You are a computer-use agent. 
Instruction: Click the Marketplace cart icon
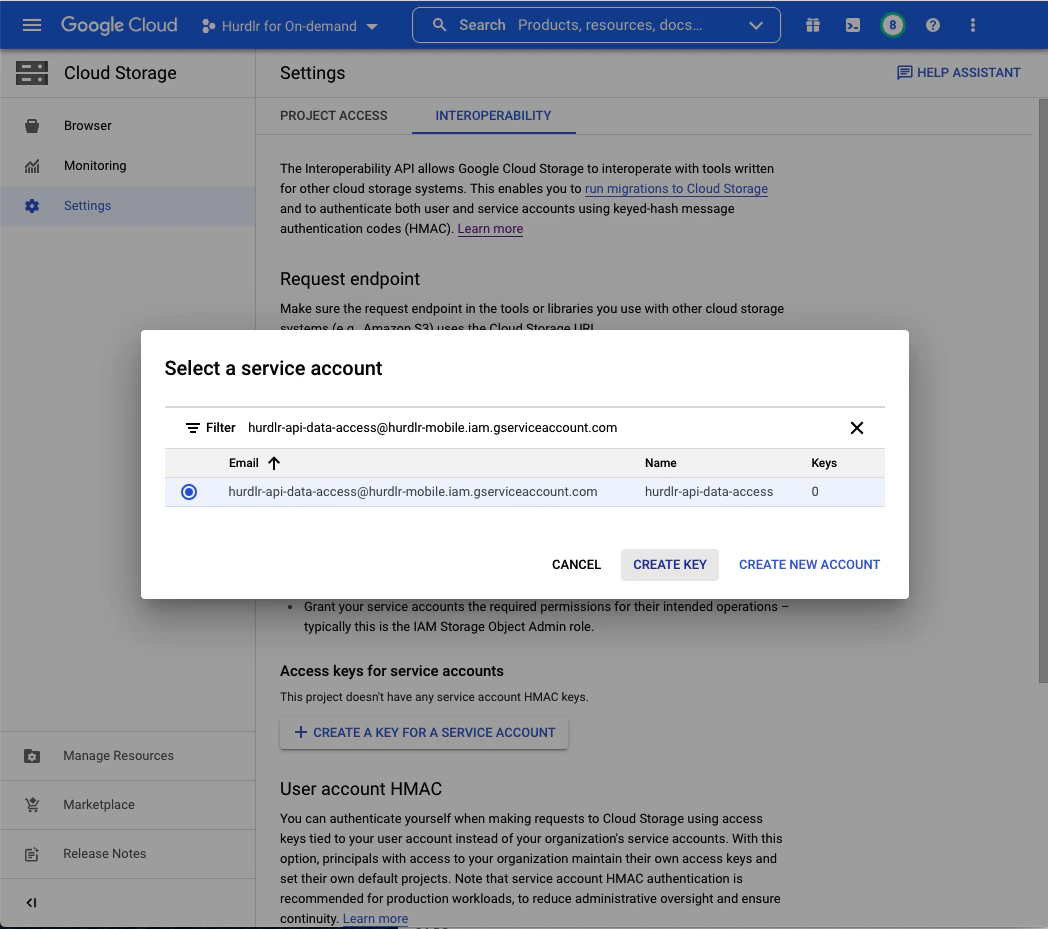(31, 805)
